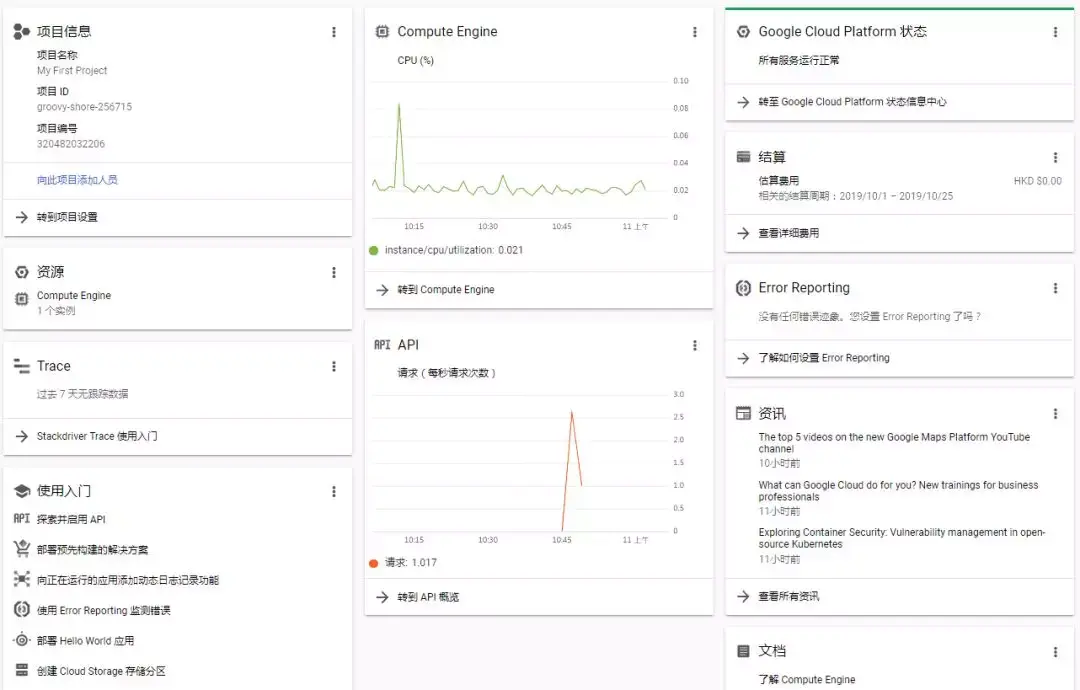
Task: Open 使用 Error Reporting 监测错误
Action: [103, 610]
